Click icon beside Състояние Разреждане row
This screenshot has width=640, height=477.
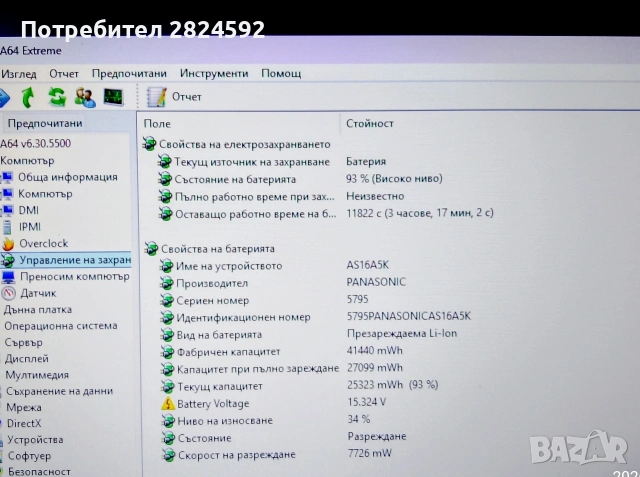pyautogui.click(x=169, y=438)
